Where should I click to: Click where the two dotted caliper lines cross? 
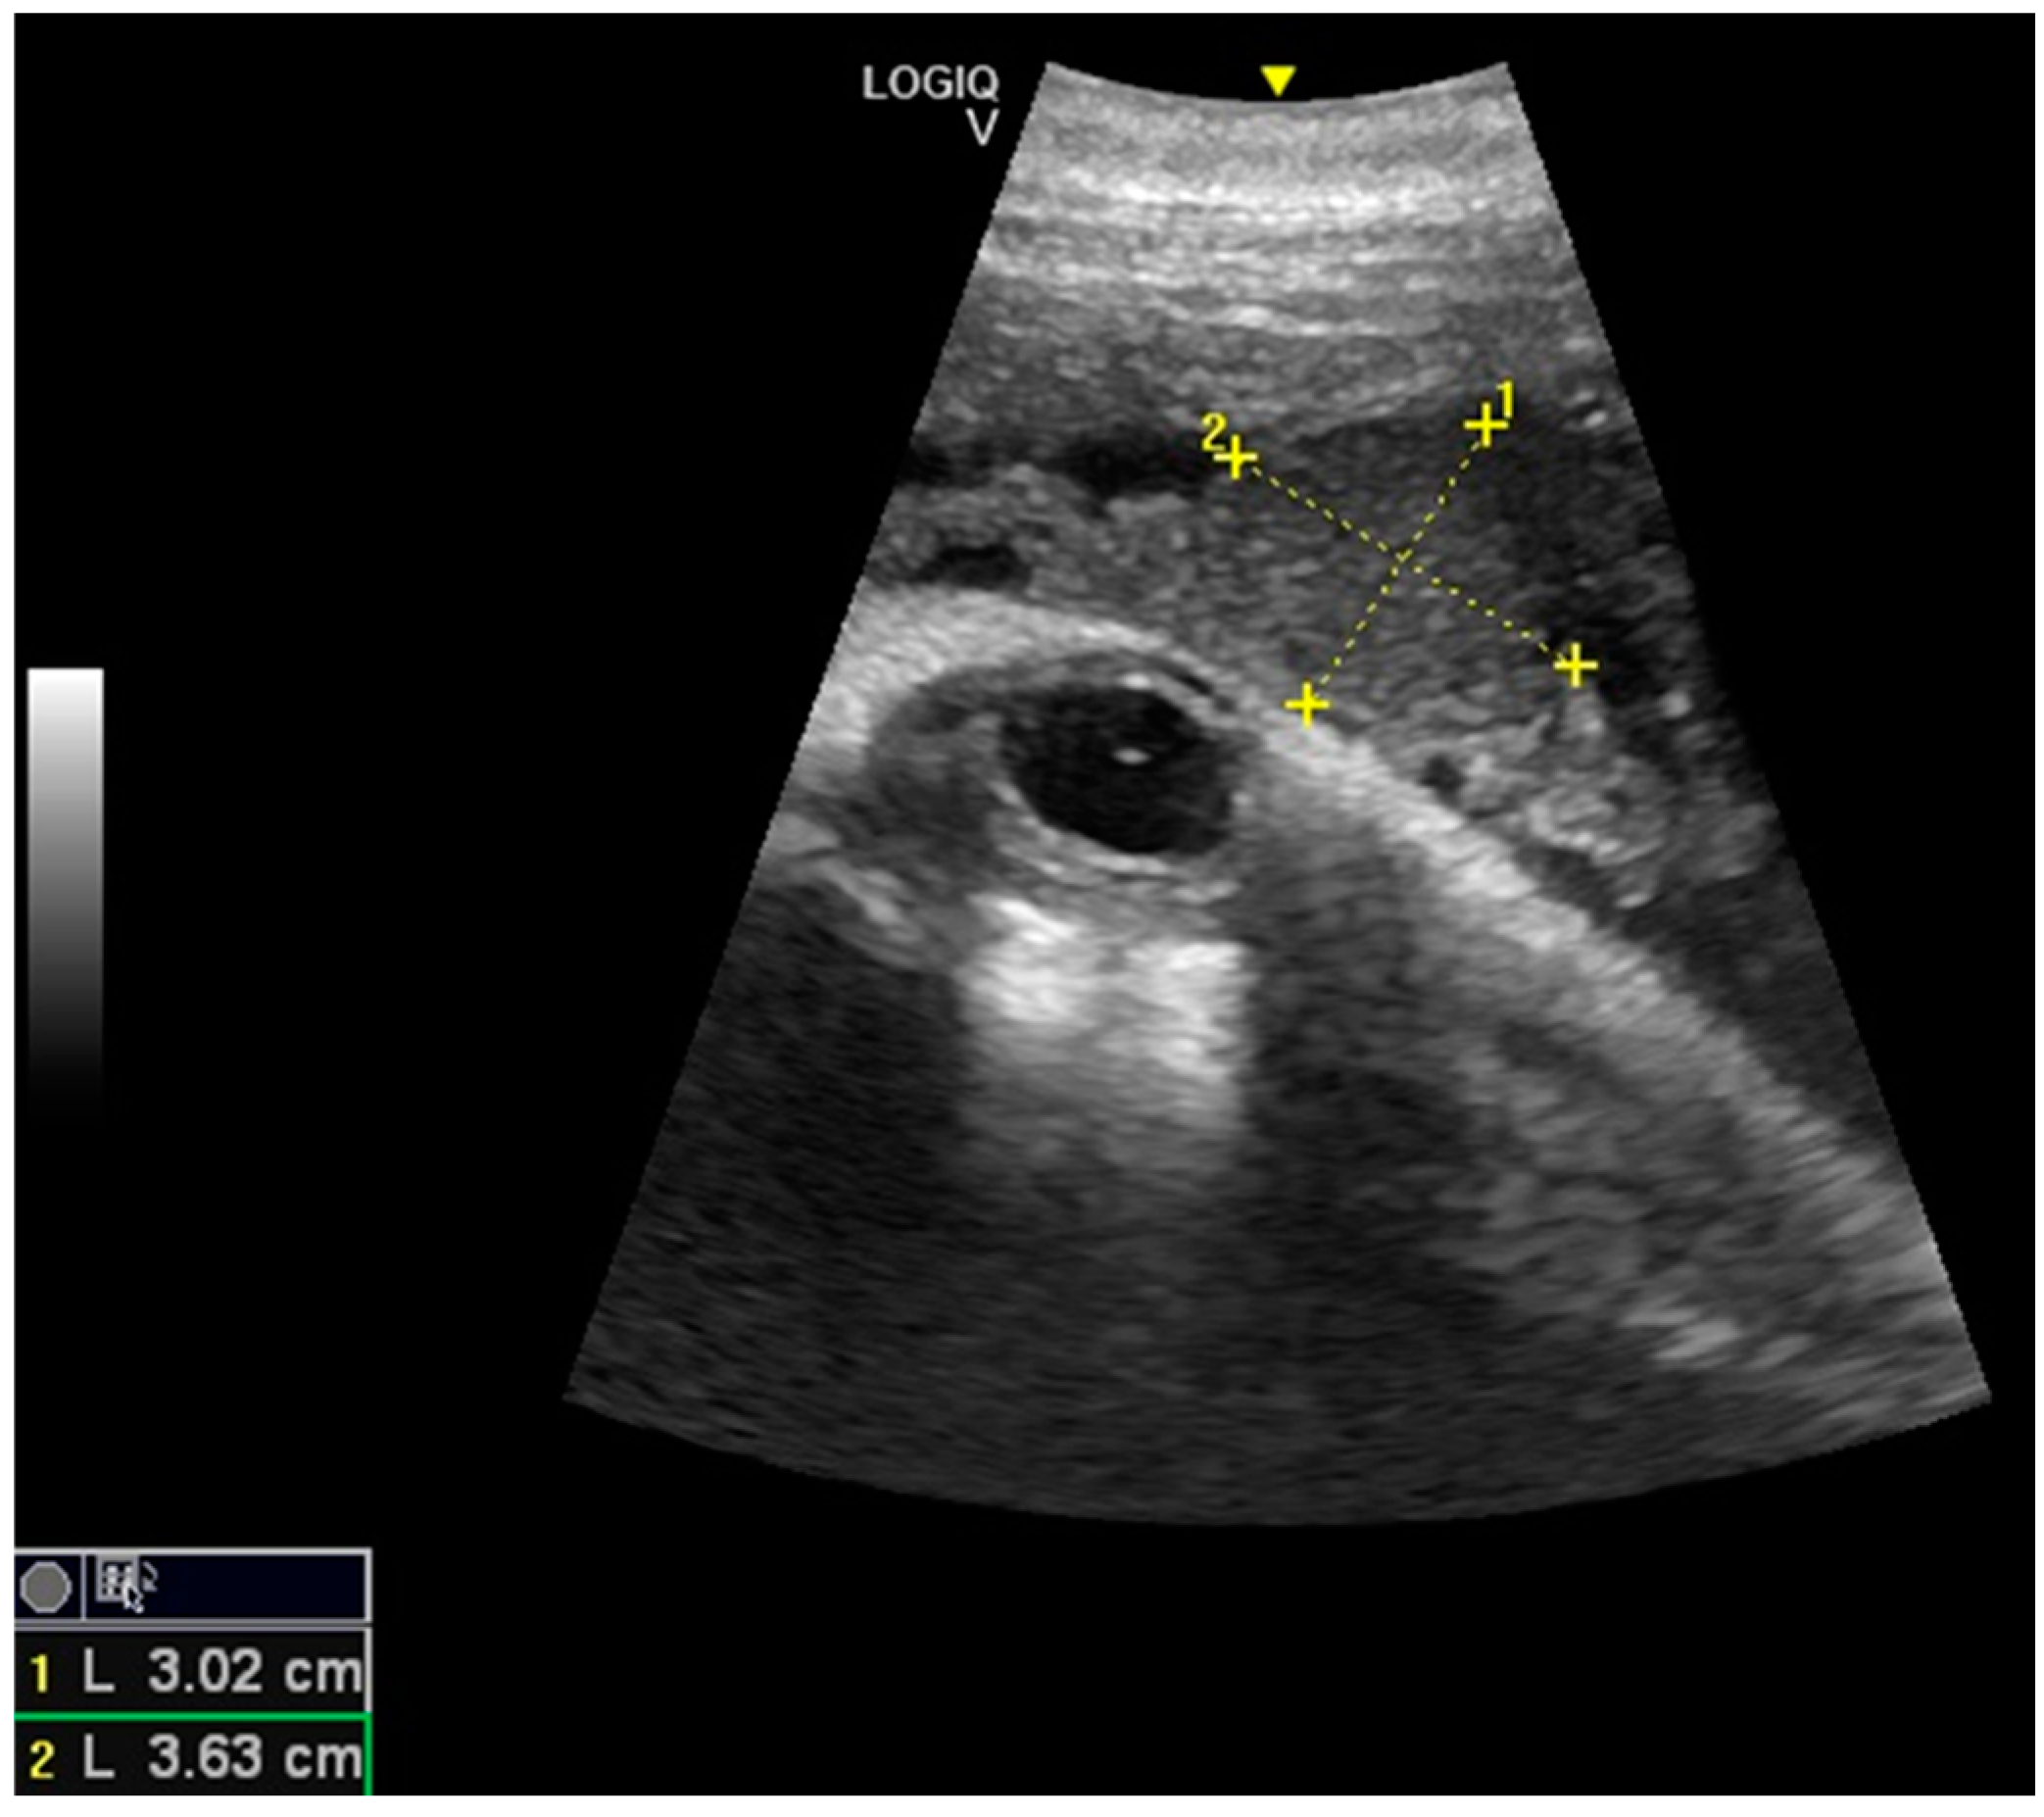pyautogui.click(x=1402, y=558)
